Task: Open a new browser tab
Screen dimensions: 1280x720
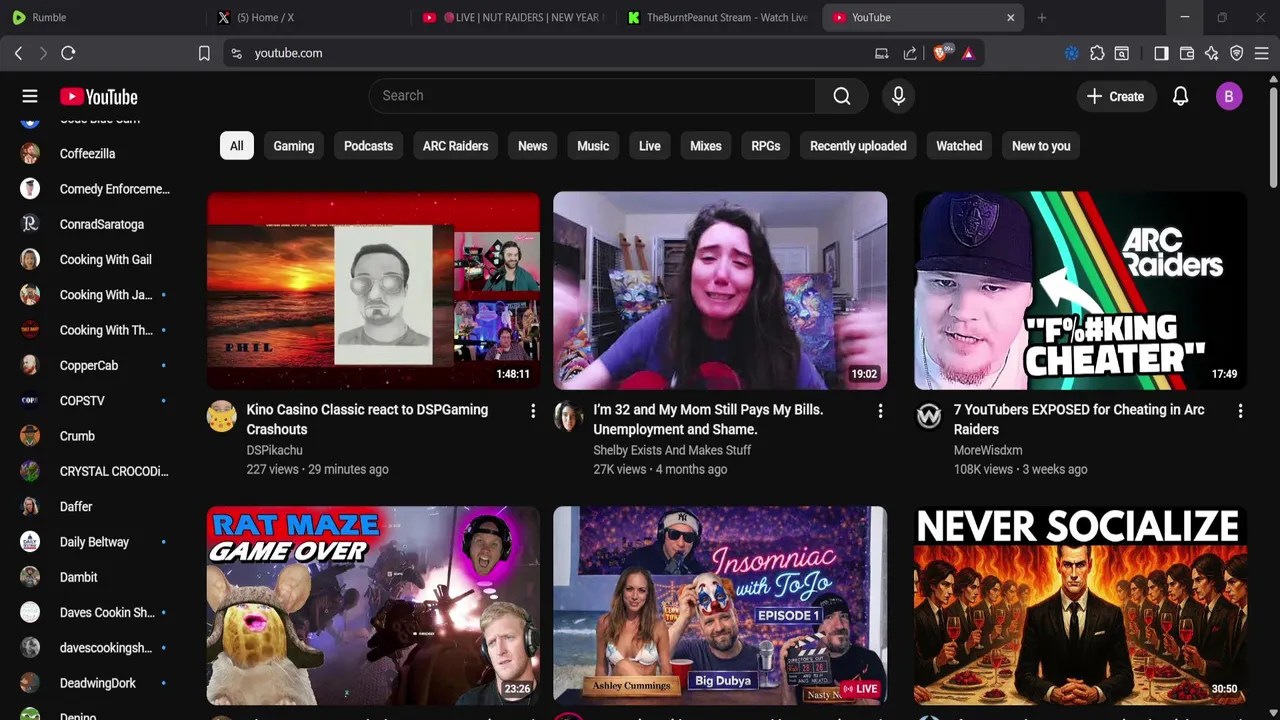Action: [x=1042, y=17]
